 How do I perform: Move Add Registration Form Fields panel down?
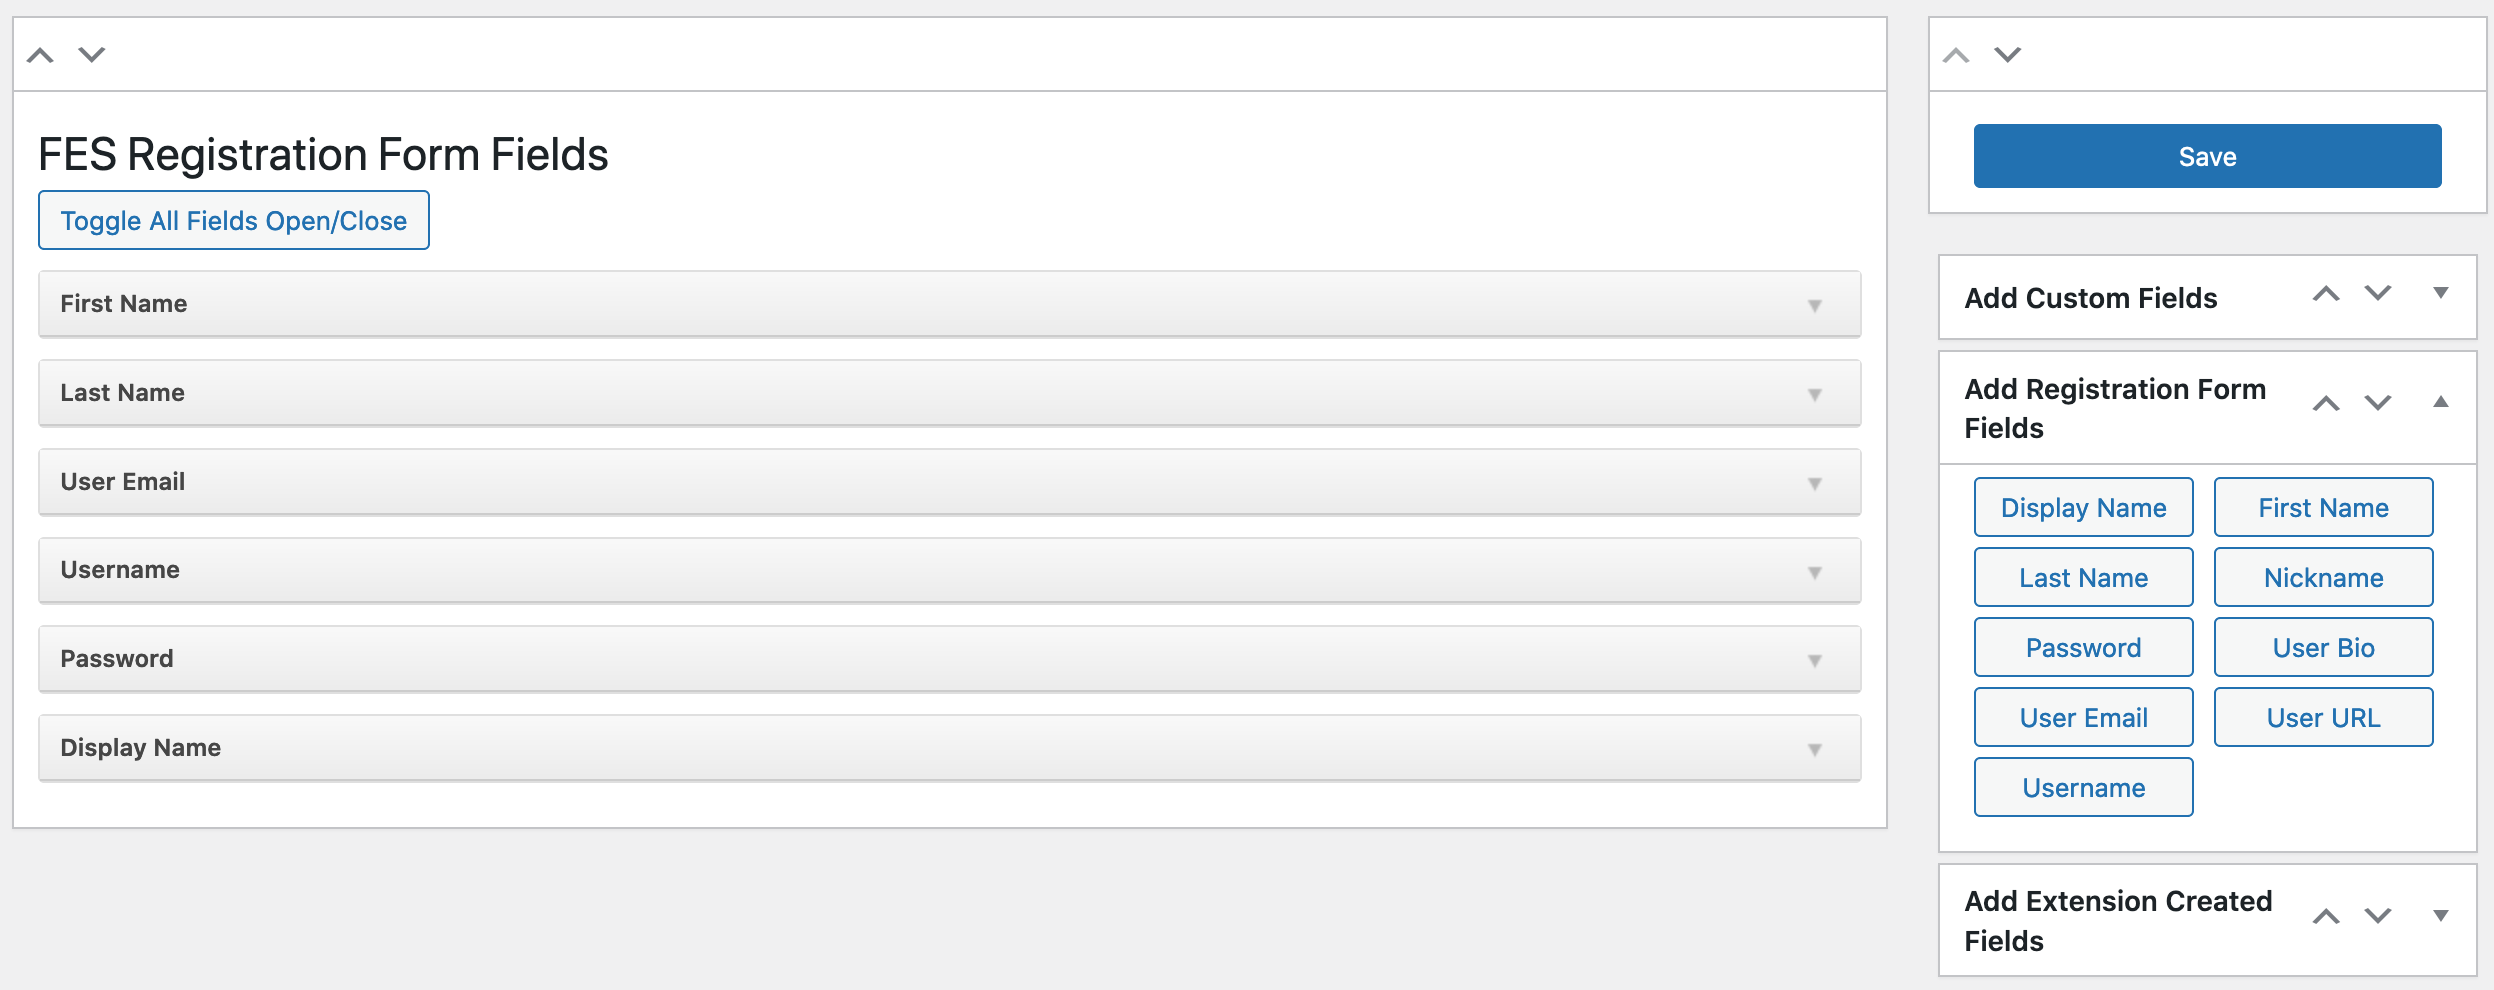pyautogui.click(x=2378, y=404)
